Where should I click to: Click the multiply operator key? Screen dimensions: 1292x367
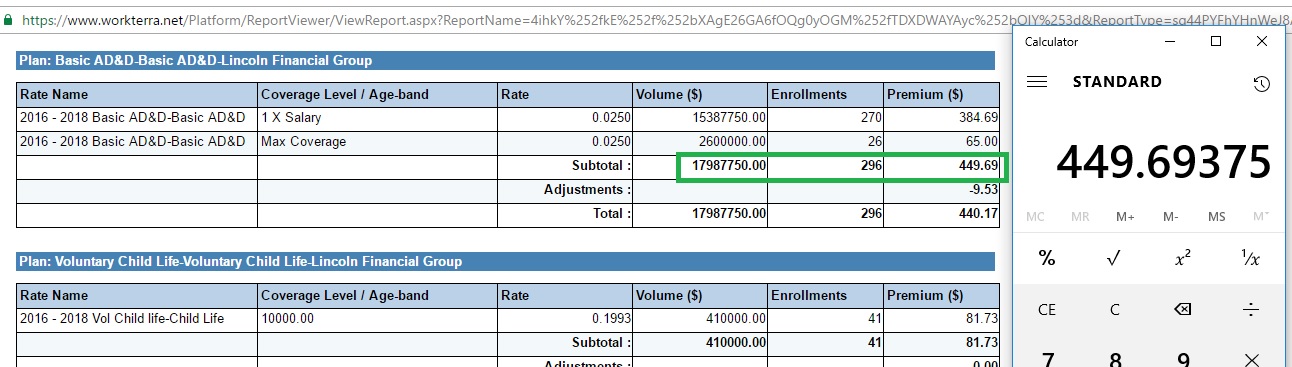tap(1250, 358)
